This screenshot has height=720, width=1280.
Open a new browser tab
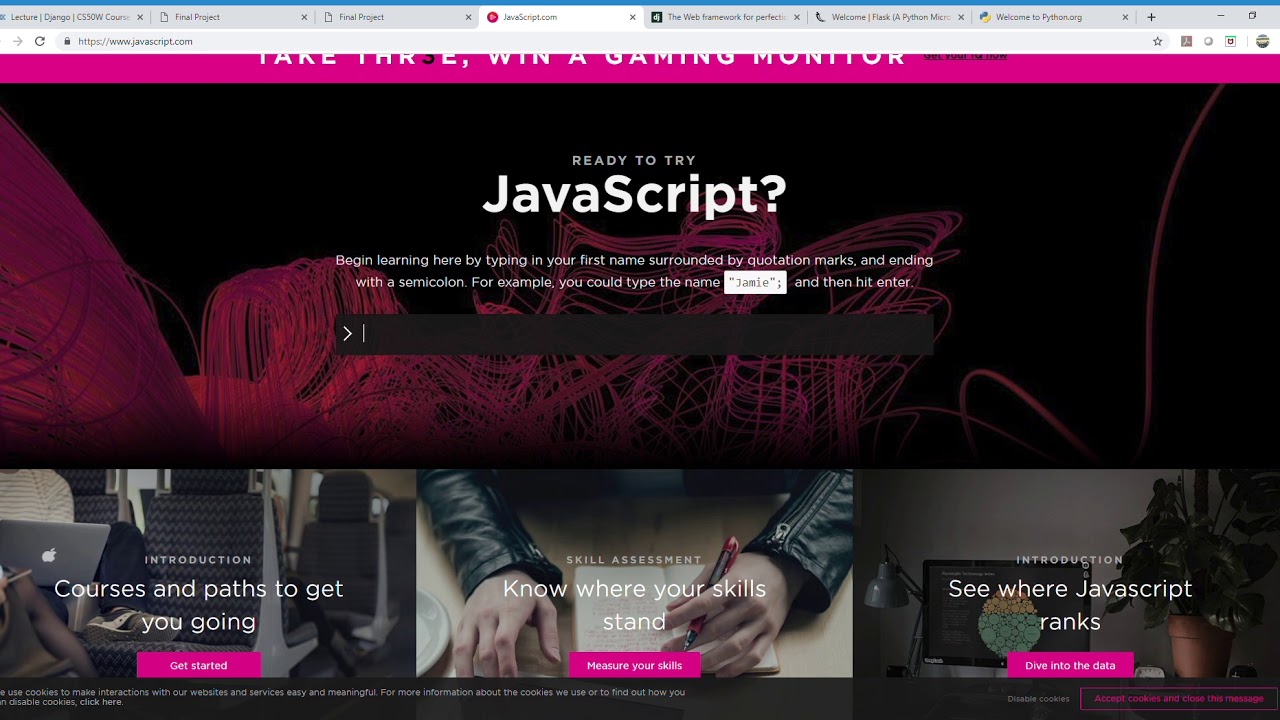[1151, 17]
